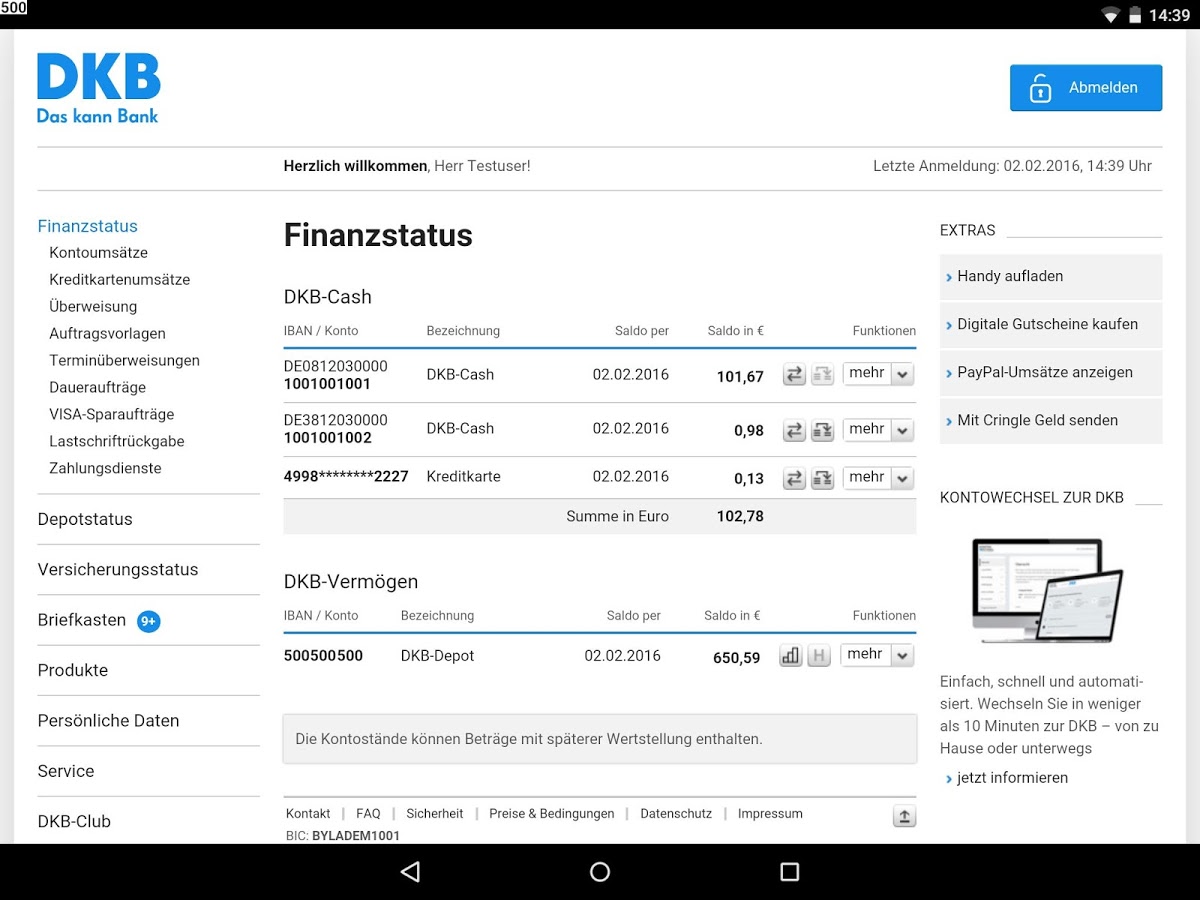This screenshot has height=900, width=1200.
Task: Open the mehr dropdown for DKB-Depot
Action: 878,655
